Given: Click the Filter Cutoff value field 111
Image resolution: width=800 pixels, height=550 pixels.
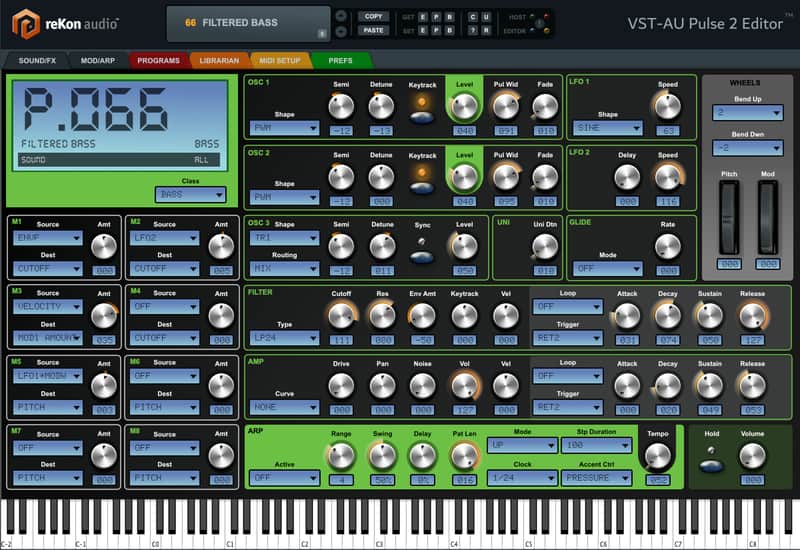Looking at the screenshot, I should [341, 340].
